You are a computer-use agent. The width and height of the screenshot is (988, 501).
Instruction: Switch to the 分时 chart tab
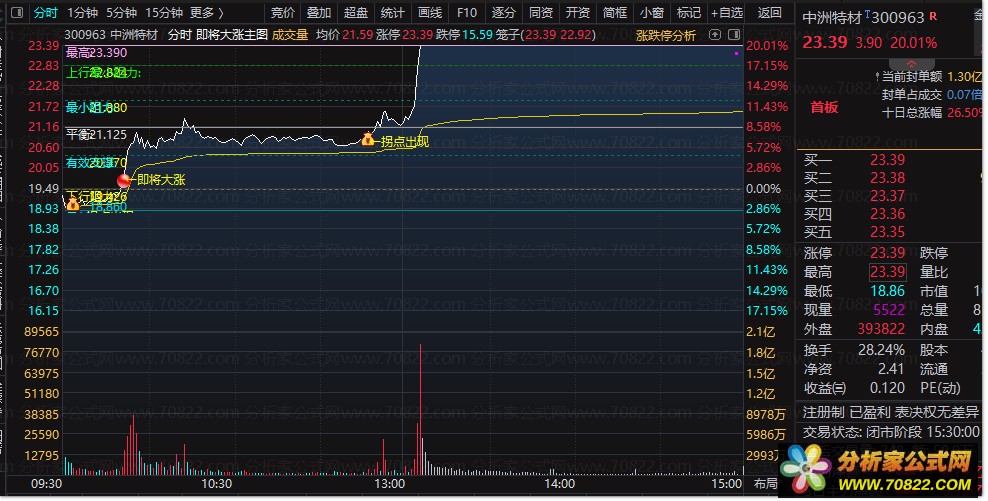click(x=45, y=13)
